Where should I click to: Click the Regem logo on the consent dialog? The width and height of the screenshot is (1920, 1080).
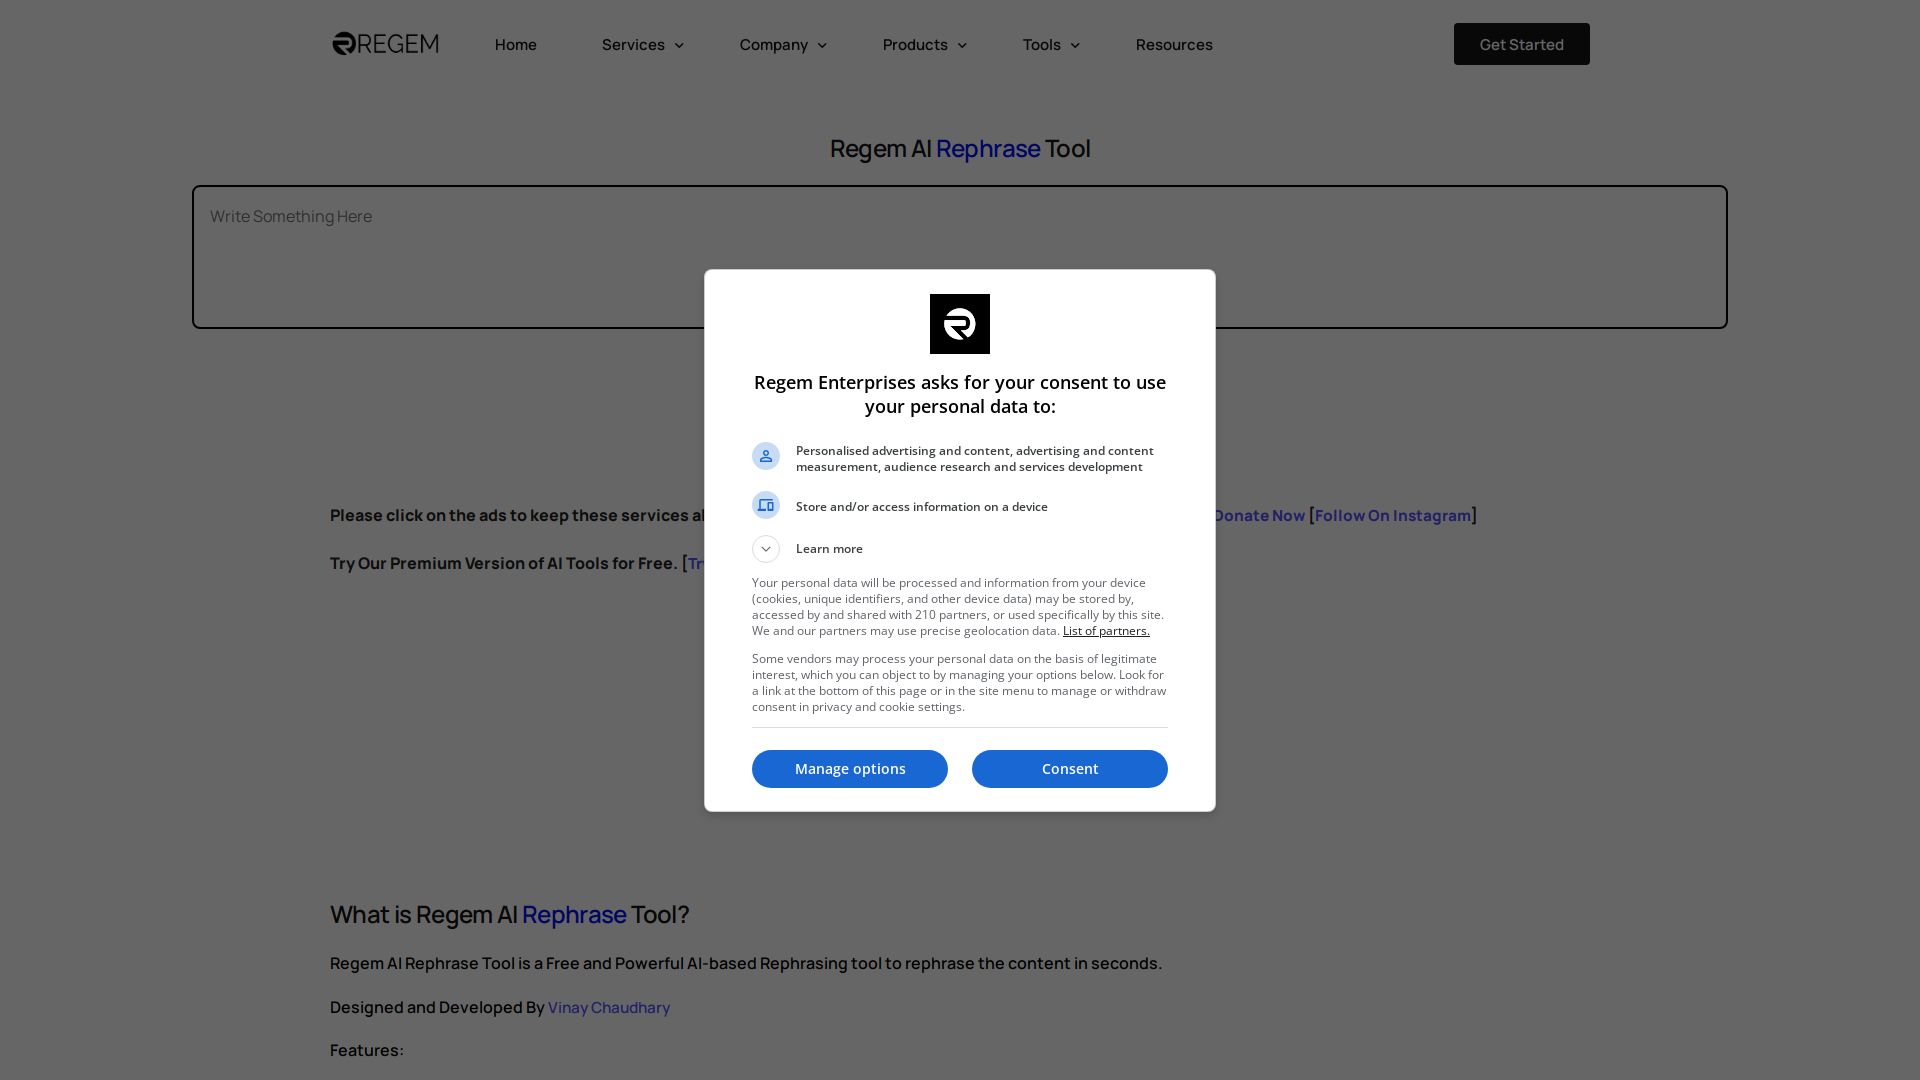click(959, 323)
